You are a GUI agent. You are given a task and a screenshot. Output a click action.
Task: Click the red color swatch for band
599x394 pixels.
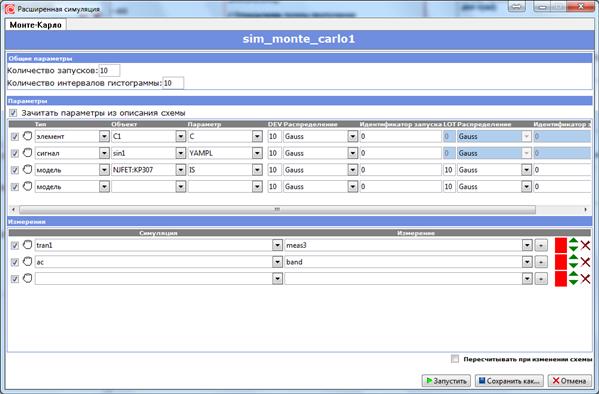click(560, 262)
